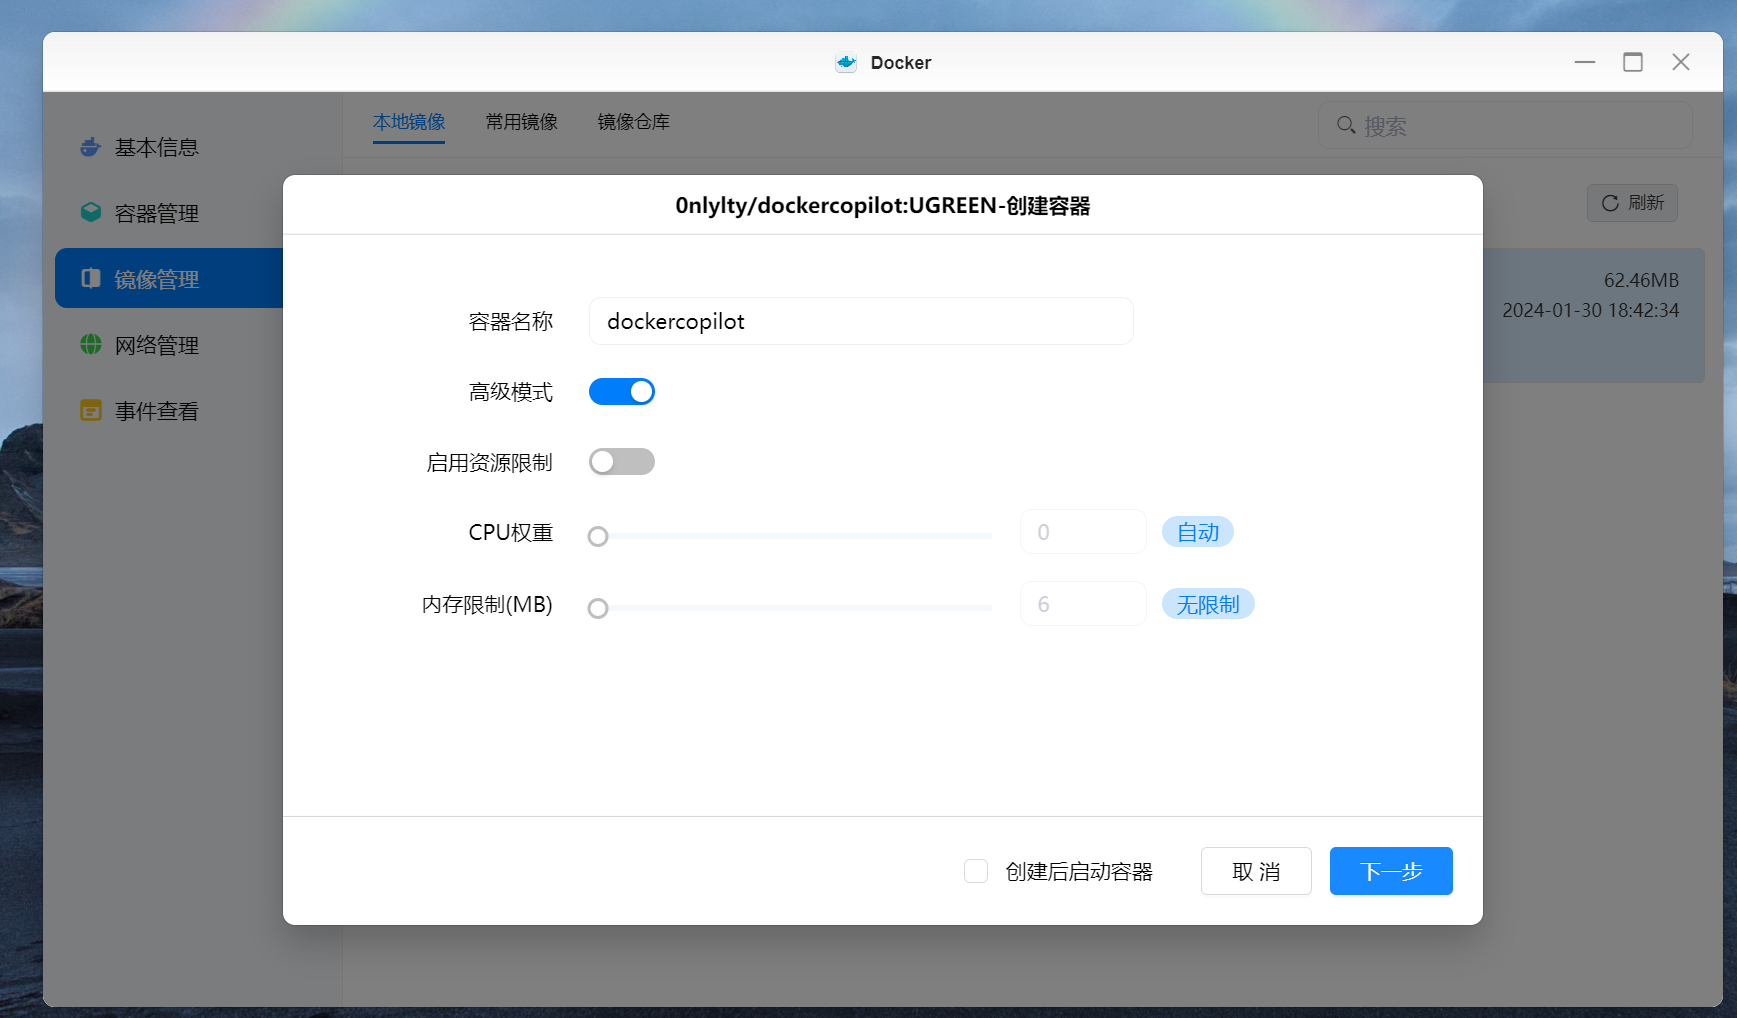Click the 容器名称 input field
1737x1018 pixels.
point(861,321)
